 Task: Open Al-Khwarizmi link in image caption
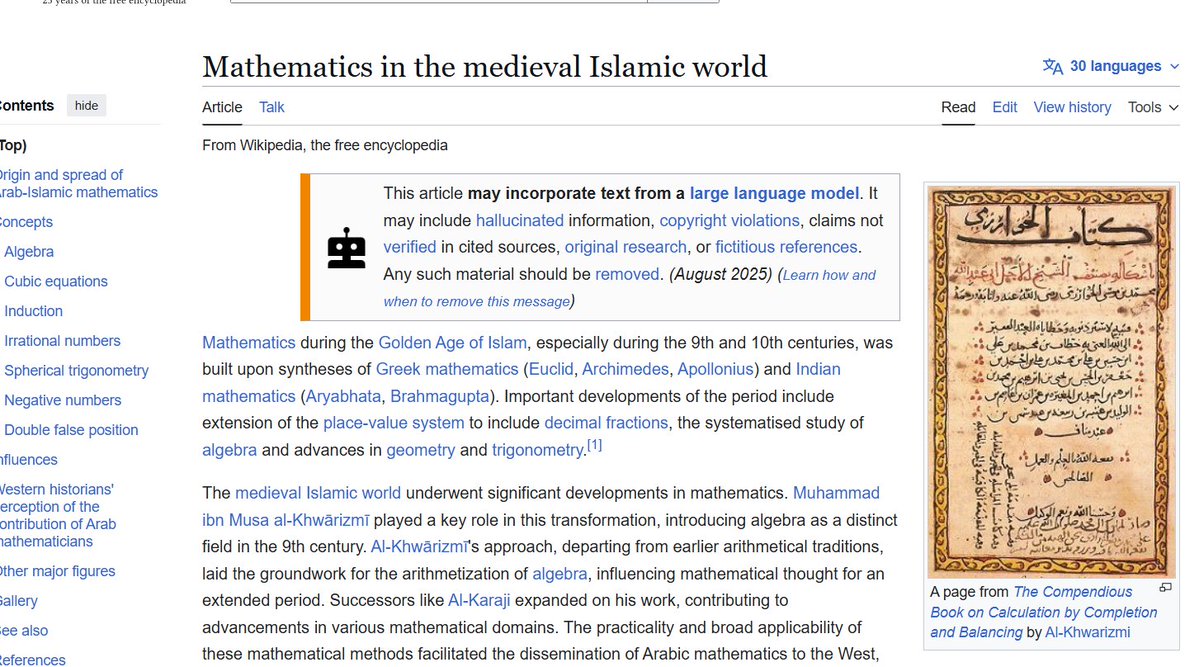click(x=1087, y=633)
